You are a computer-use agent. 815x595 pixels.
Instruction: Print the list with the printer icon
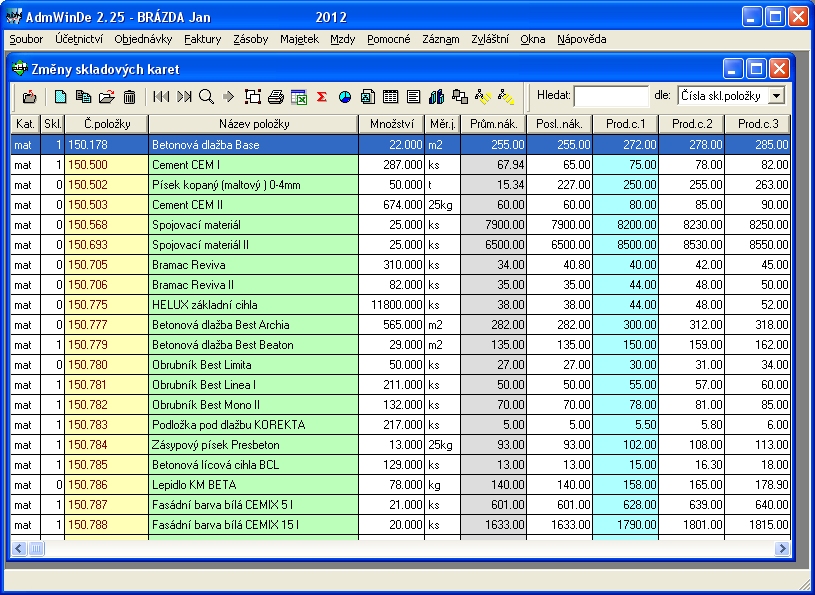pos(275,97)
